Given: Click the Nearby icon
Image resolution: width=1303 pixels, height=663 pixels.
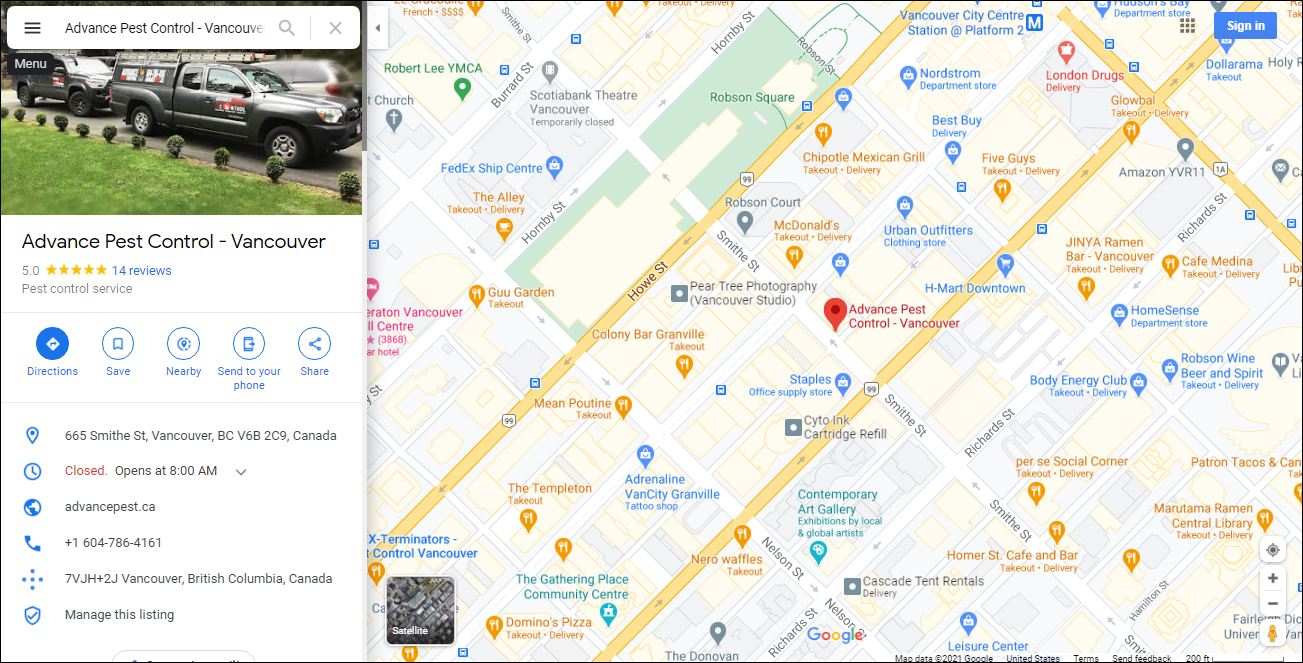Looking at the screenshot, I should [x=183, y=344].
